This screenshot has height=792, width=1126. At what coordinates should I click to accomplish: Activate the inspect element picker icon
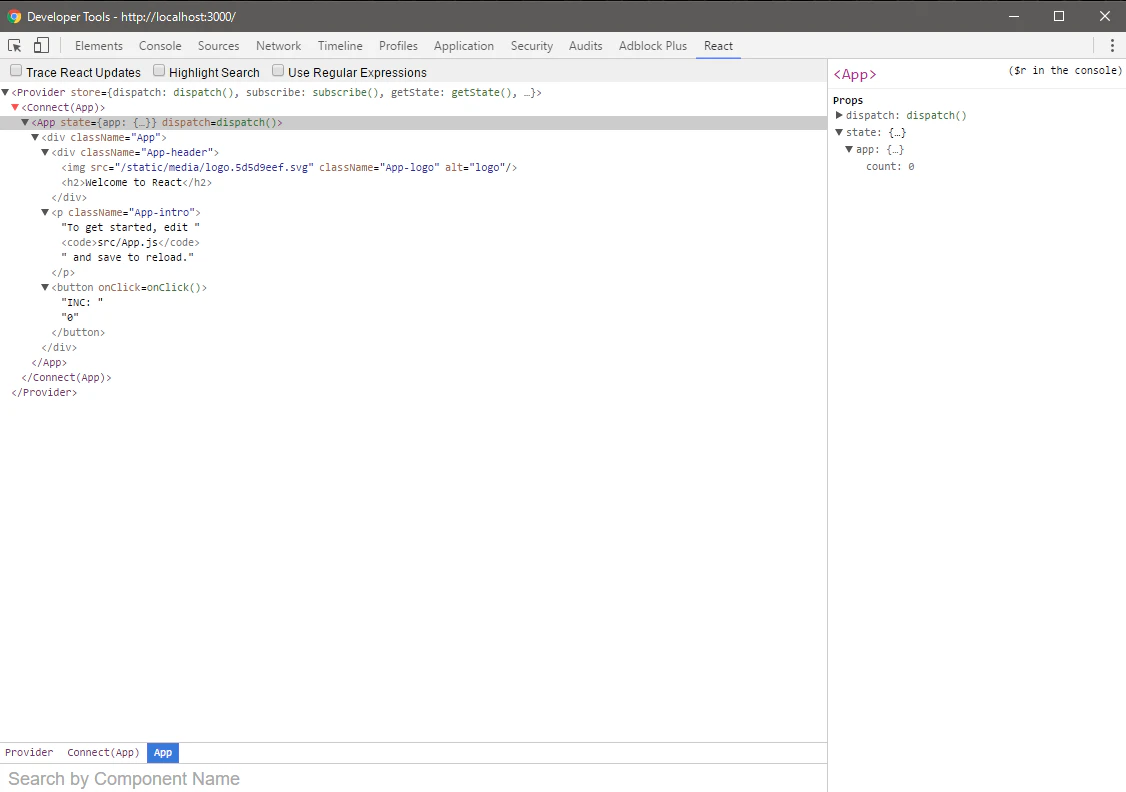click(14, 46)
